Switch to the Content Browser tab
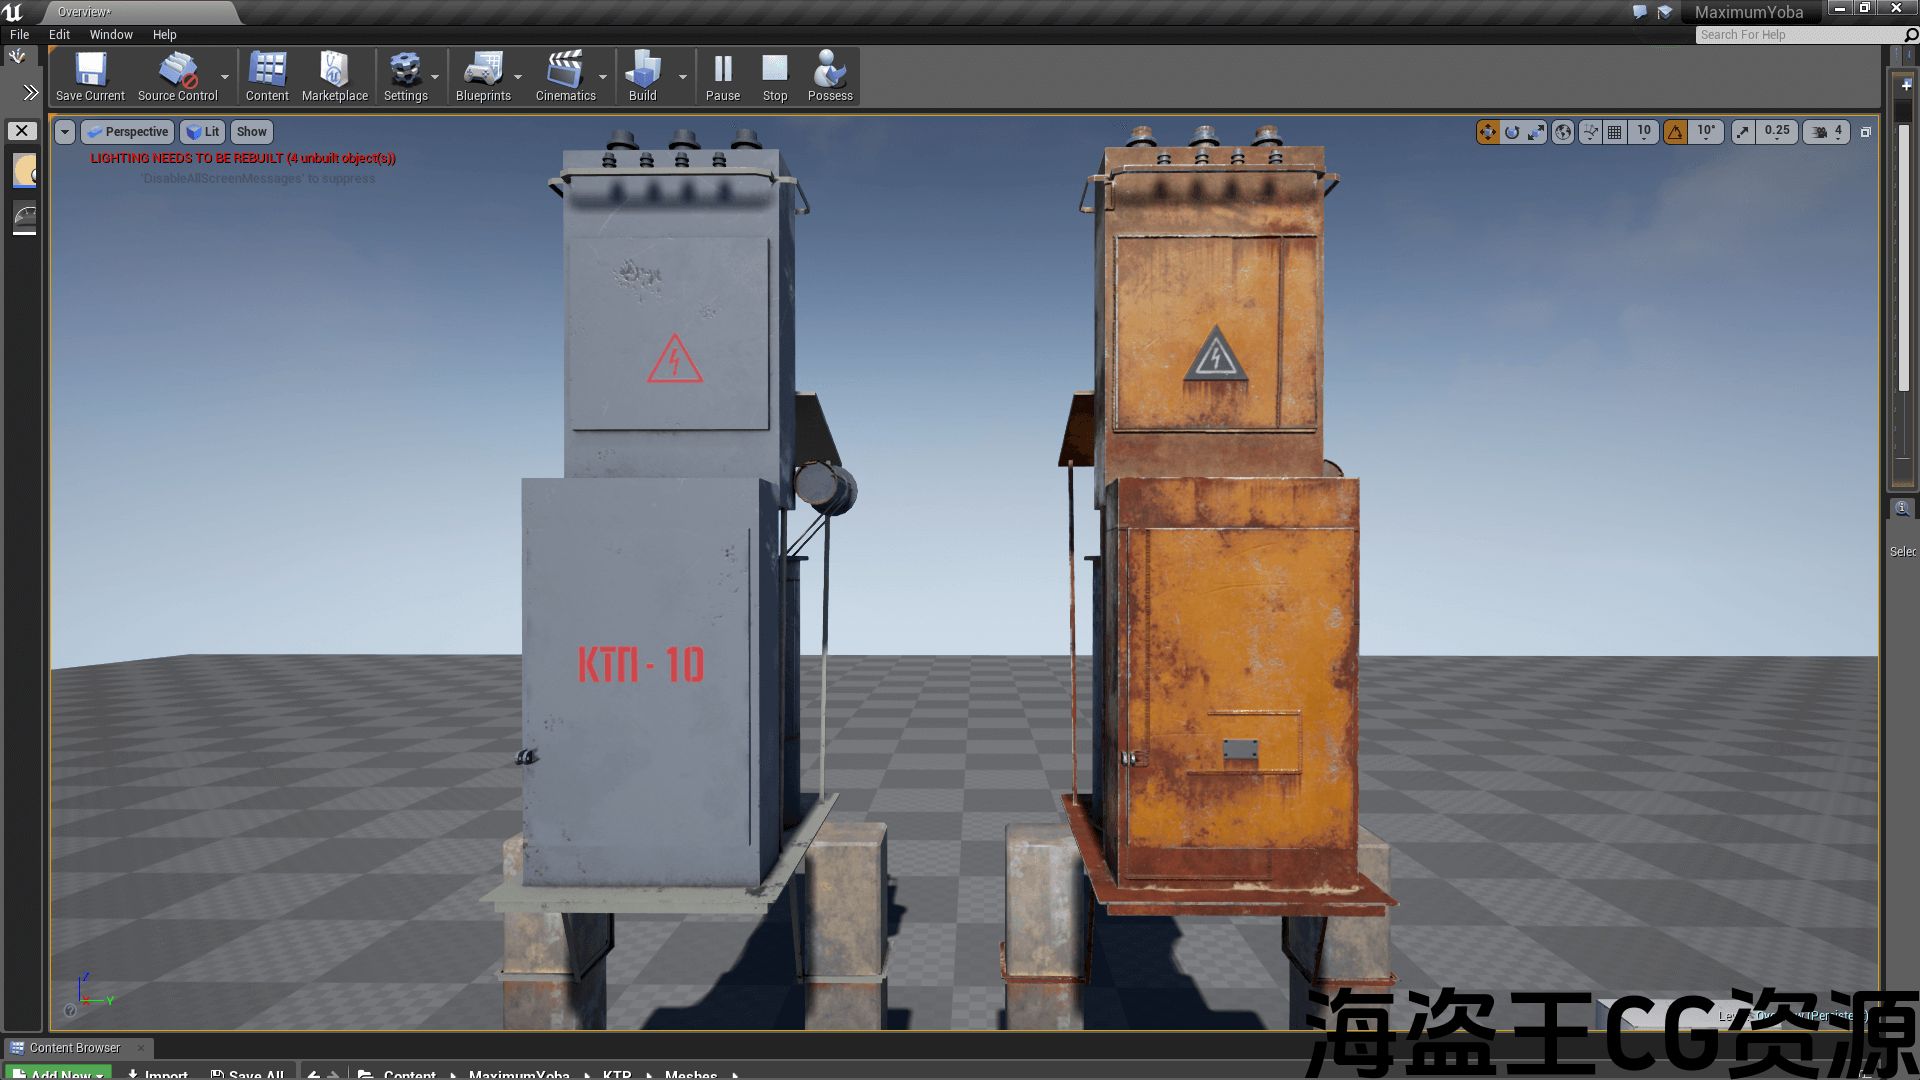The height and width of the screenshot is (1080, 1920). (x=74, y=1048)
